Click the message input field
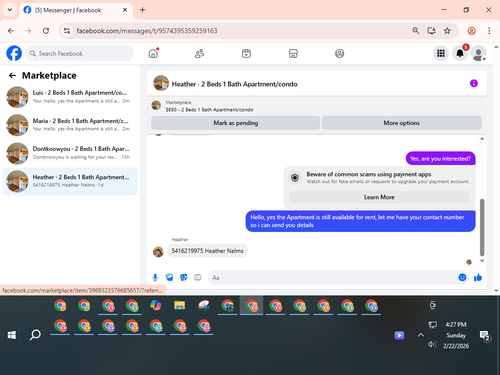This screenshot has height=375, width=500. [x=333, y=277]
